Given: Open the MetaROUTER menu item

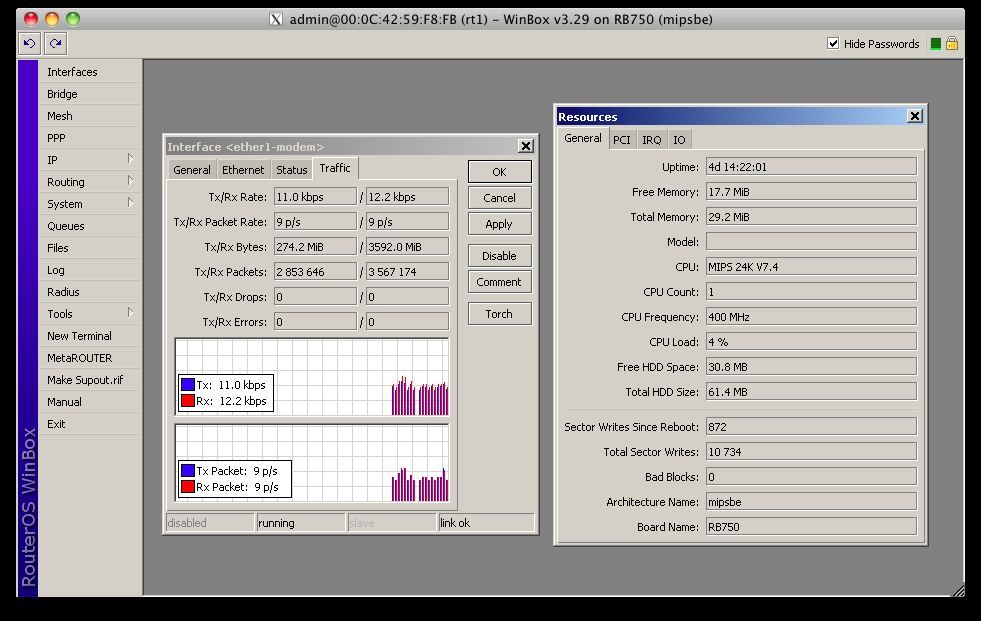Looking at the screenshot, I should (x=90, y=358).
